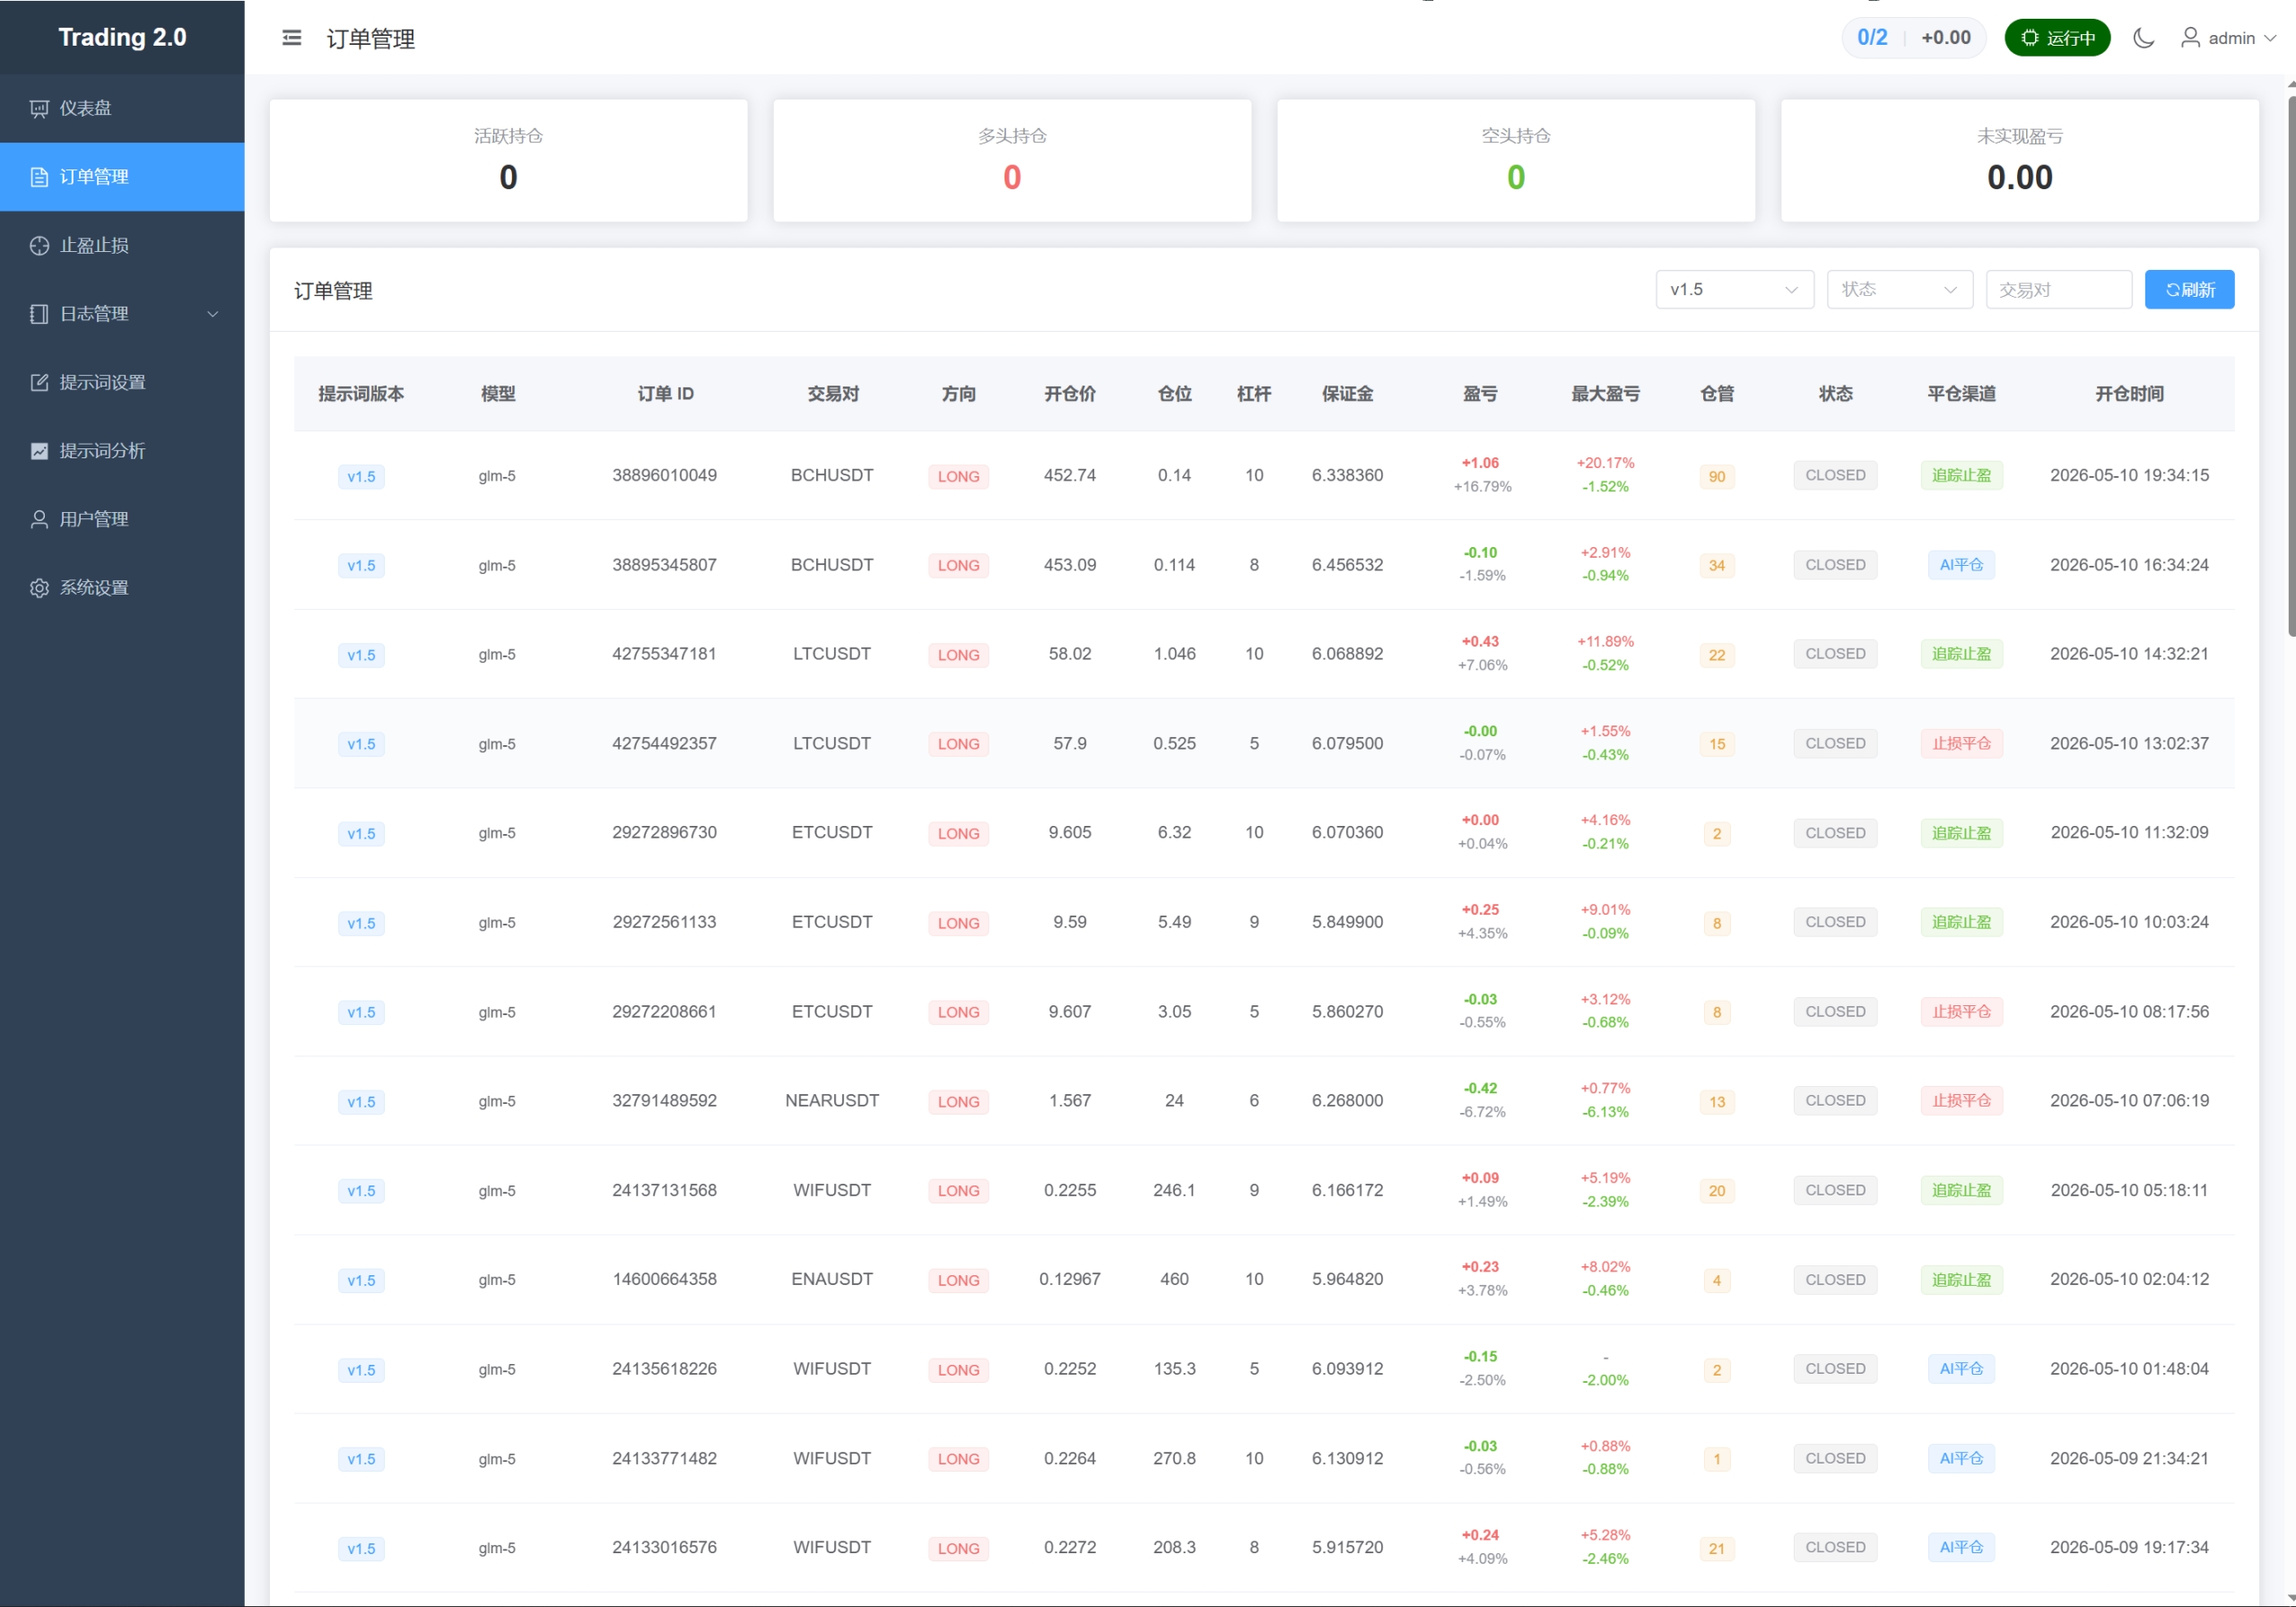Open 系统设置 gear icon
This screenshot has width=2296, height=1607.
pos(39,588)
